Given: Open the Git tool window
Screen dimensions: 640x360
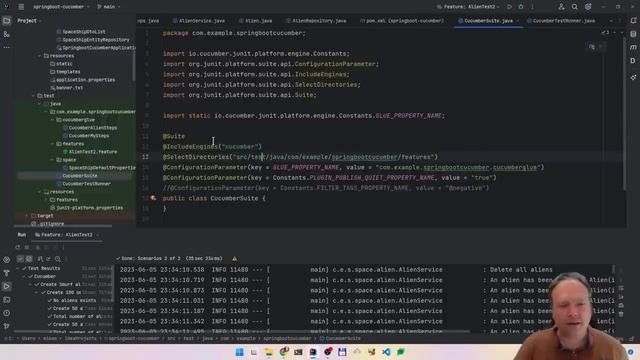Looking at the screenshot, I should pos(7,326).
